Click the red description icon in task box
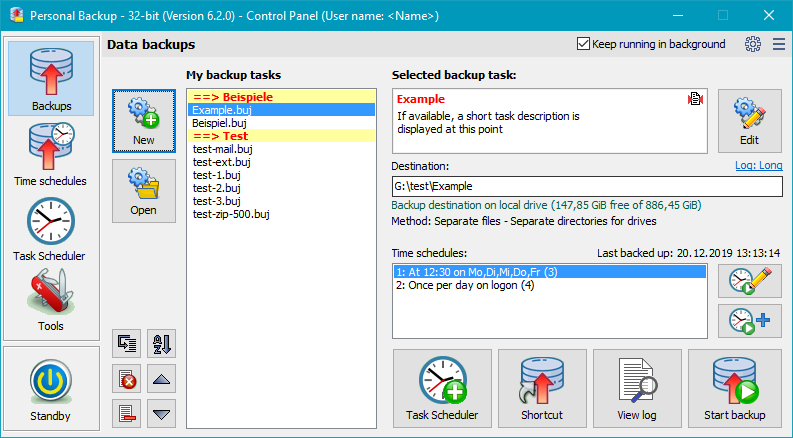The height and width of the screenshot is (438, 793). point(695,99)
